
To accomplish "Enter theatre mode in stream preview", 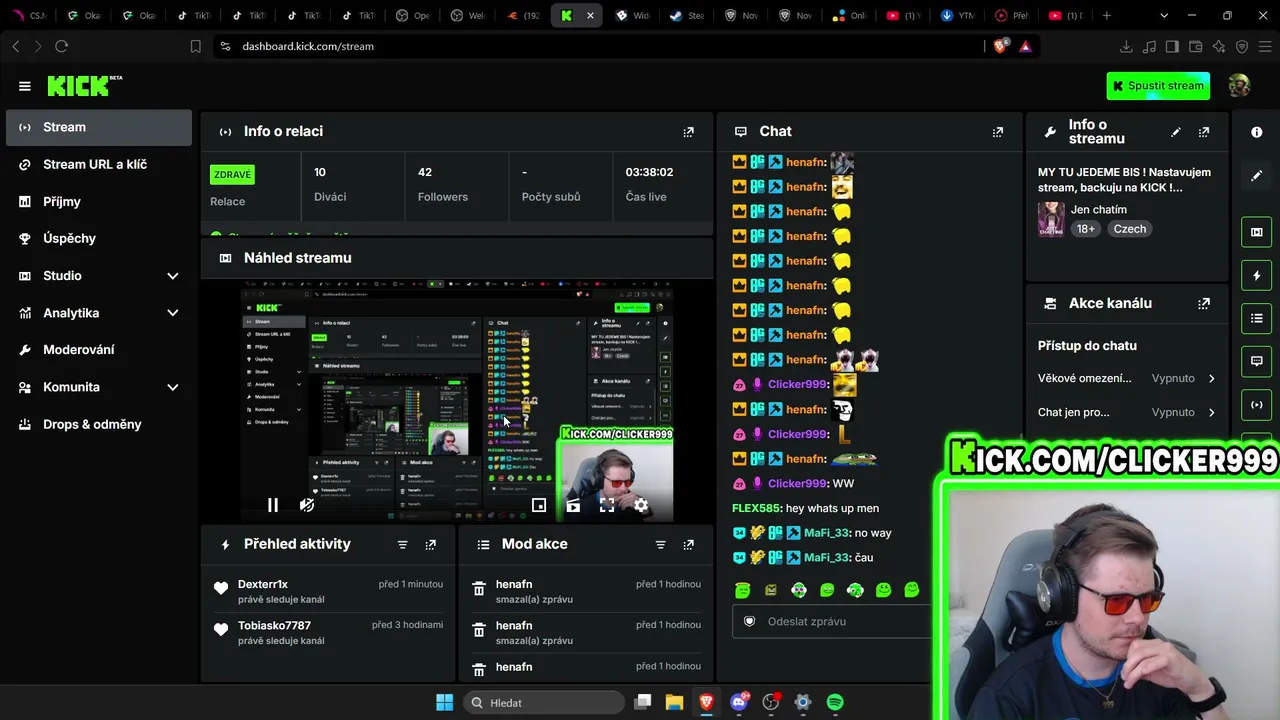I will pyautogui.click(x=573, y=505).
